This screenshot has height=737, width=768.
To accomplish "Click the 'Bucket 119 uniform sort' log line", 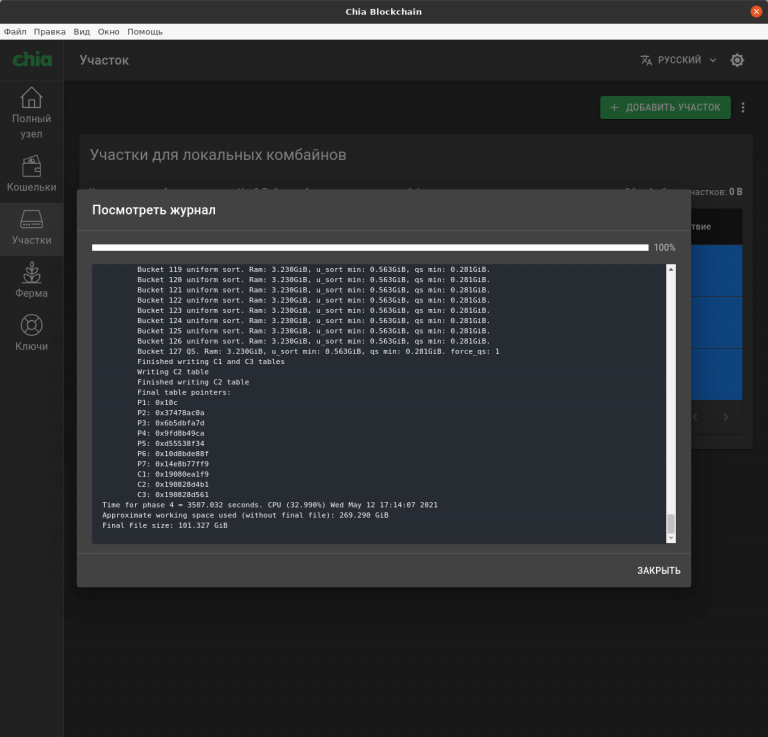I will (313, 269).
